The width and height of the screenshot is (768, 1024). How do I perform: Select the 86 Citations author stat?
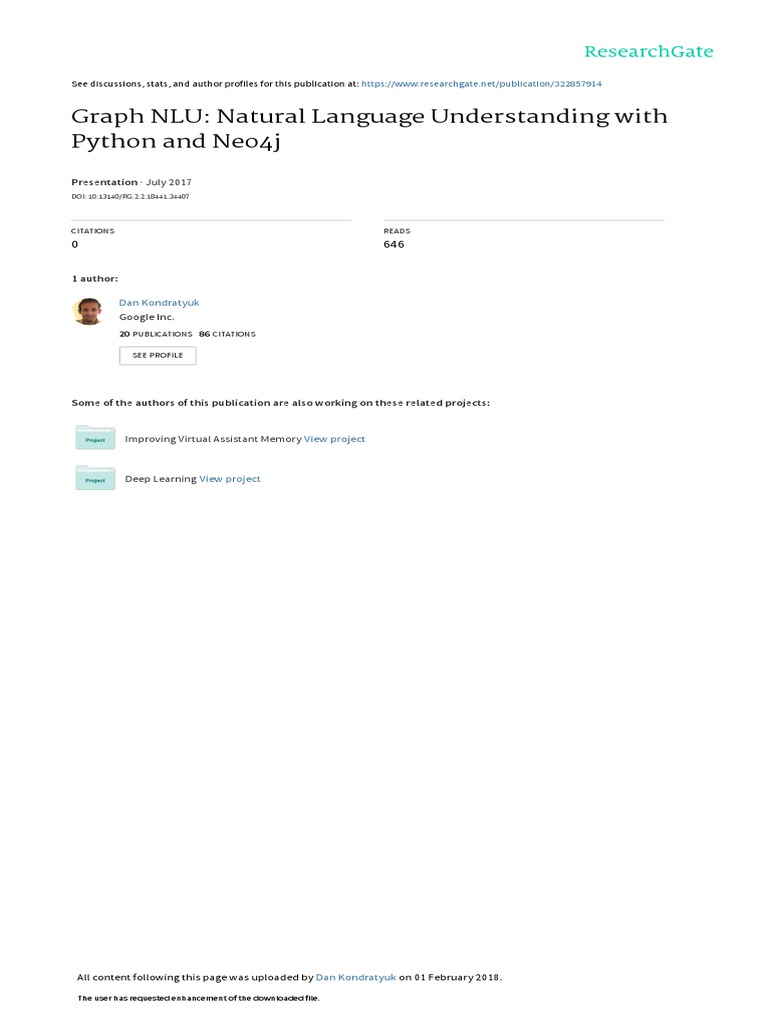point(227,334)
